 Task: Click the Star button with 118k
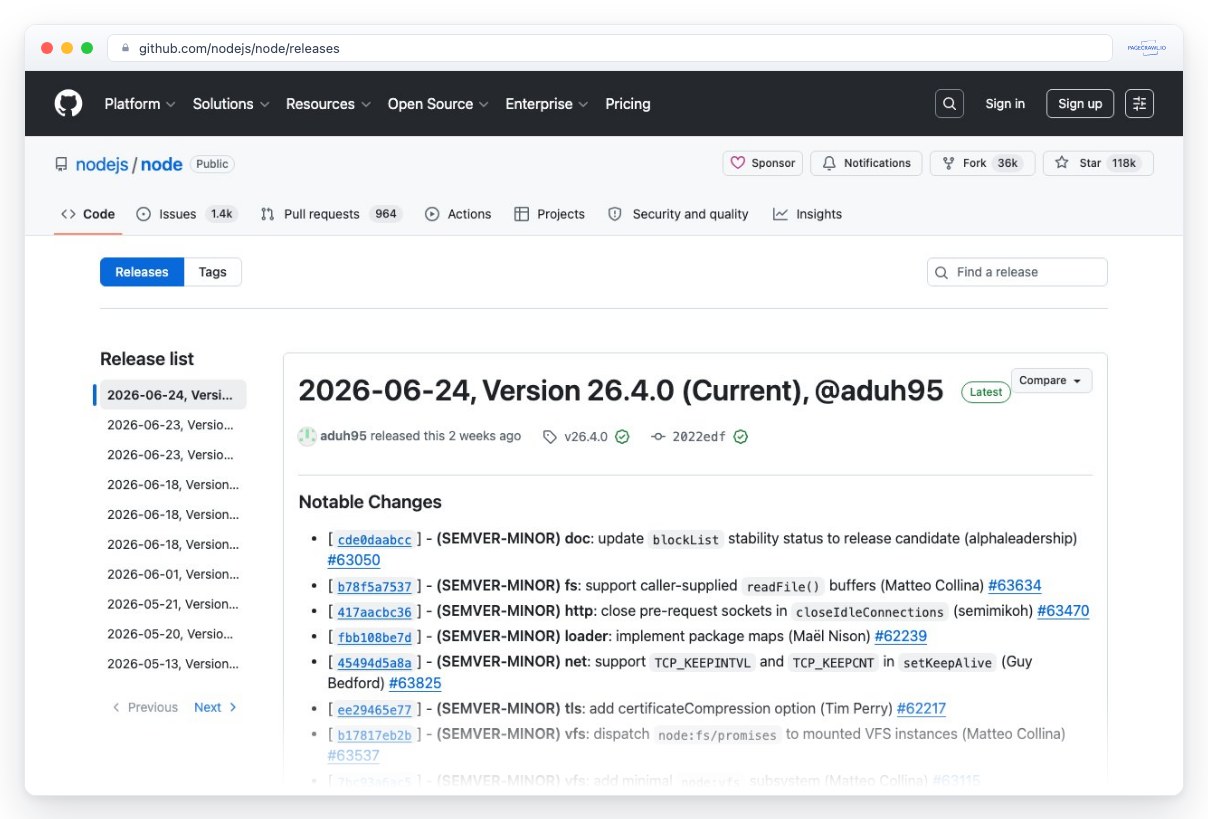pos(1098,163)
